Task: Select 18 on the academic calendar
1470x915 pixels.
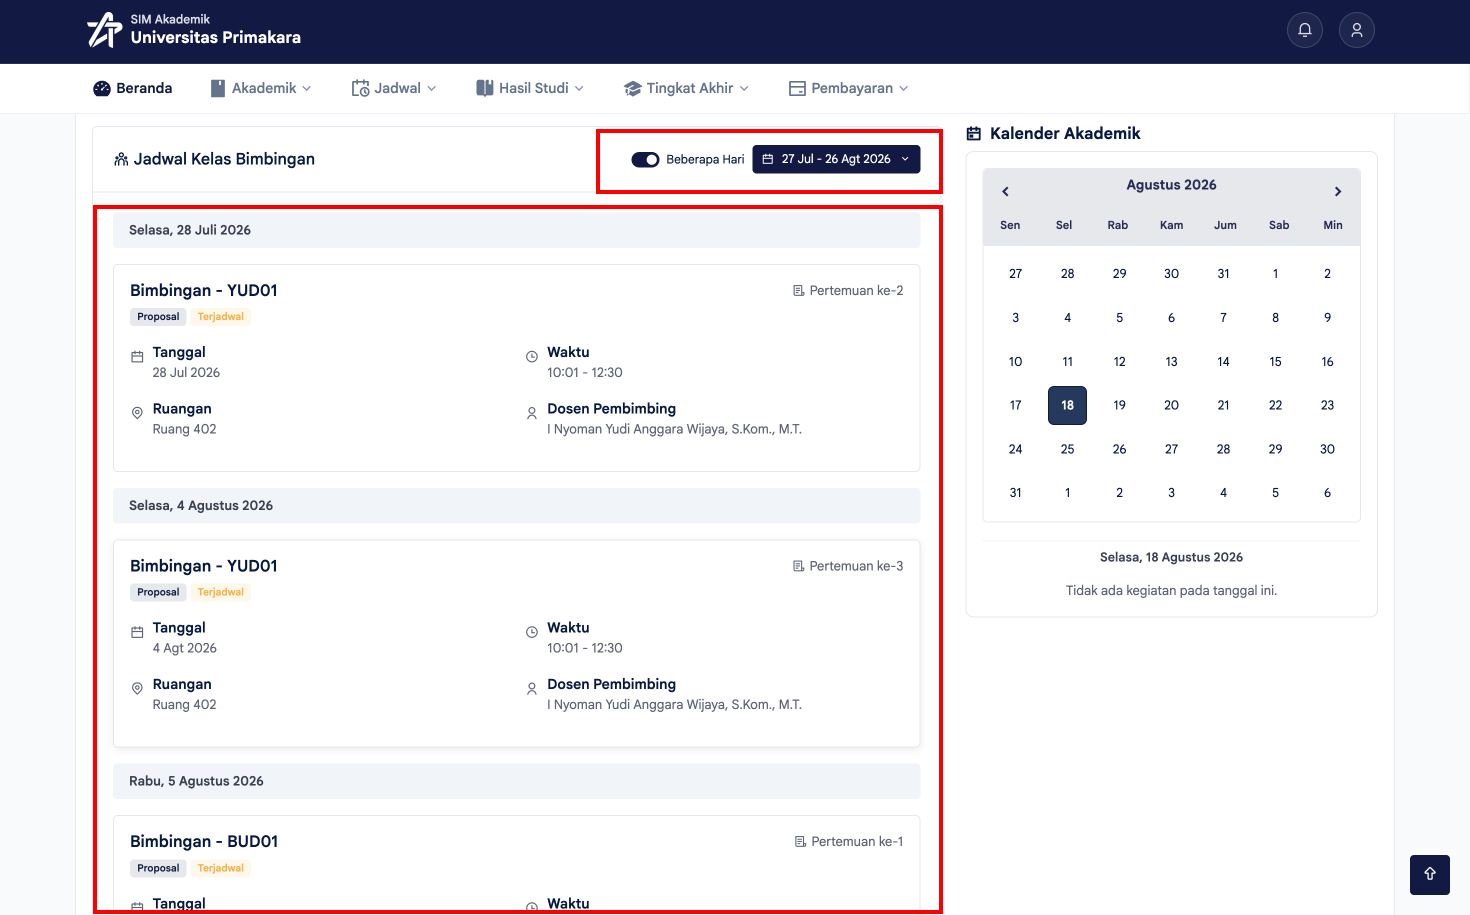Action: point(1068,405)
